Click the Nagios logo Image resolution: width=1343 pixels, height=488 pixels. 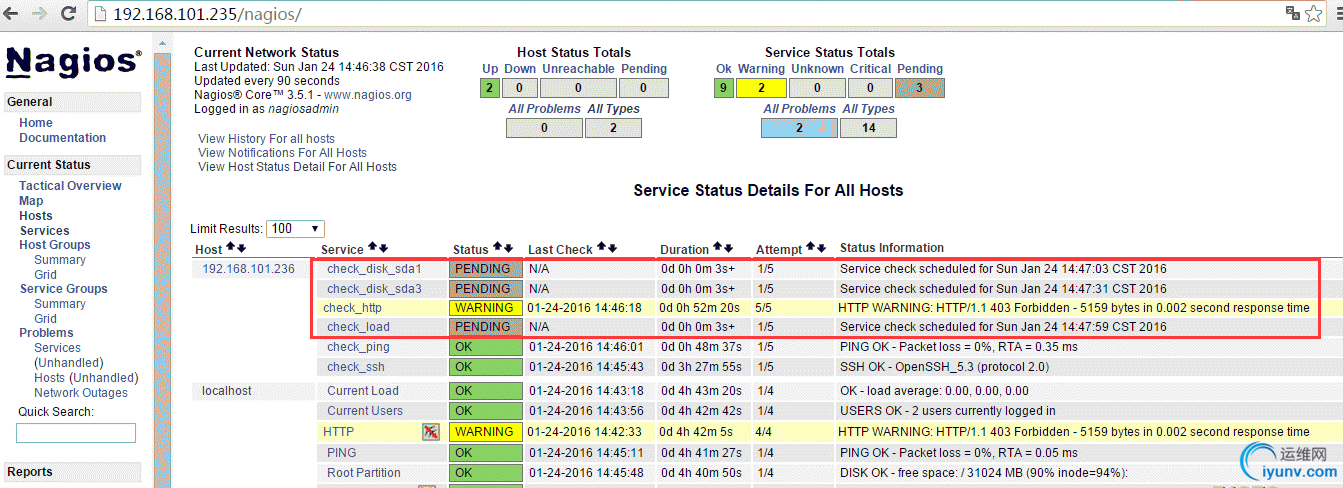(74, 62)
